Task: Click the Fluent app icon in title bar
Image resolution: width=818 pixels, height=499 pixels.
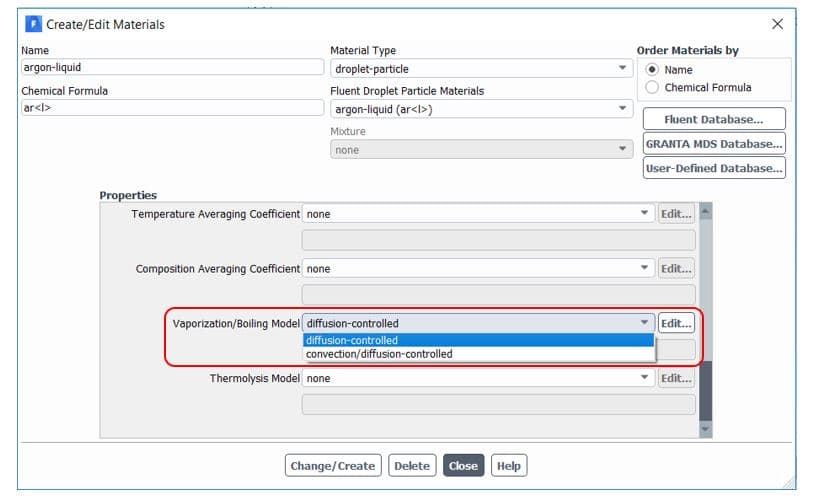Action: [32, 24]
